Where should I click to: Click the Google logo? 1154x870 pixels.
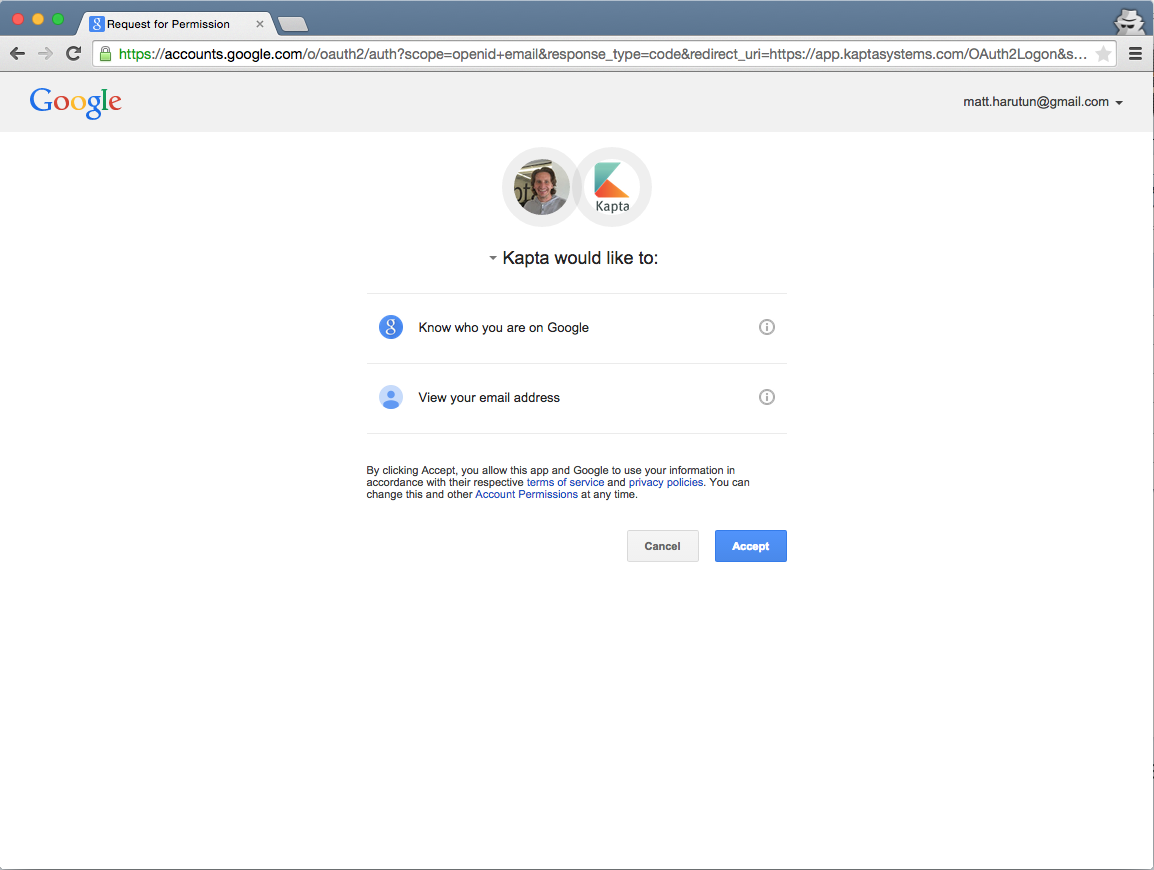(75, 102)
